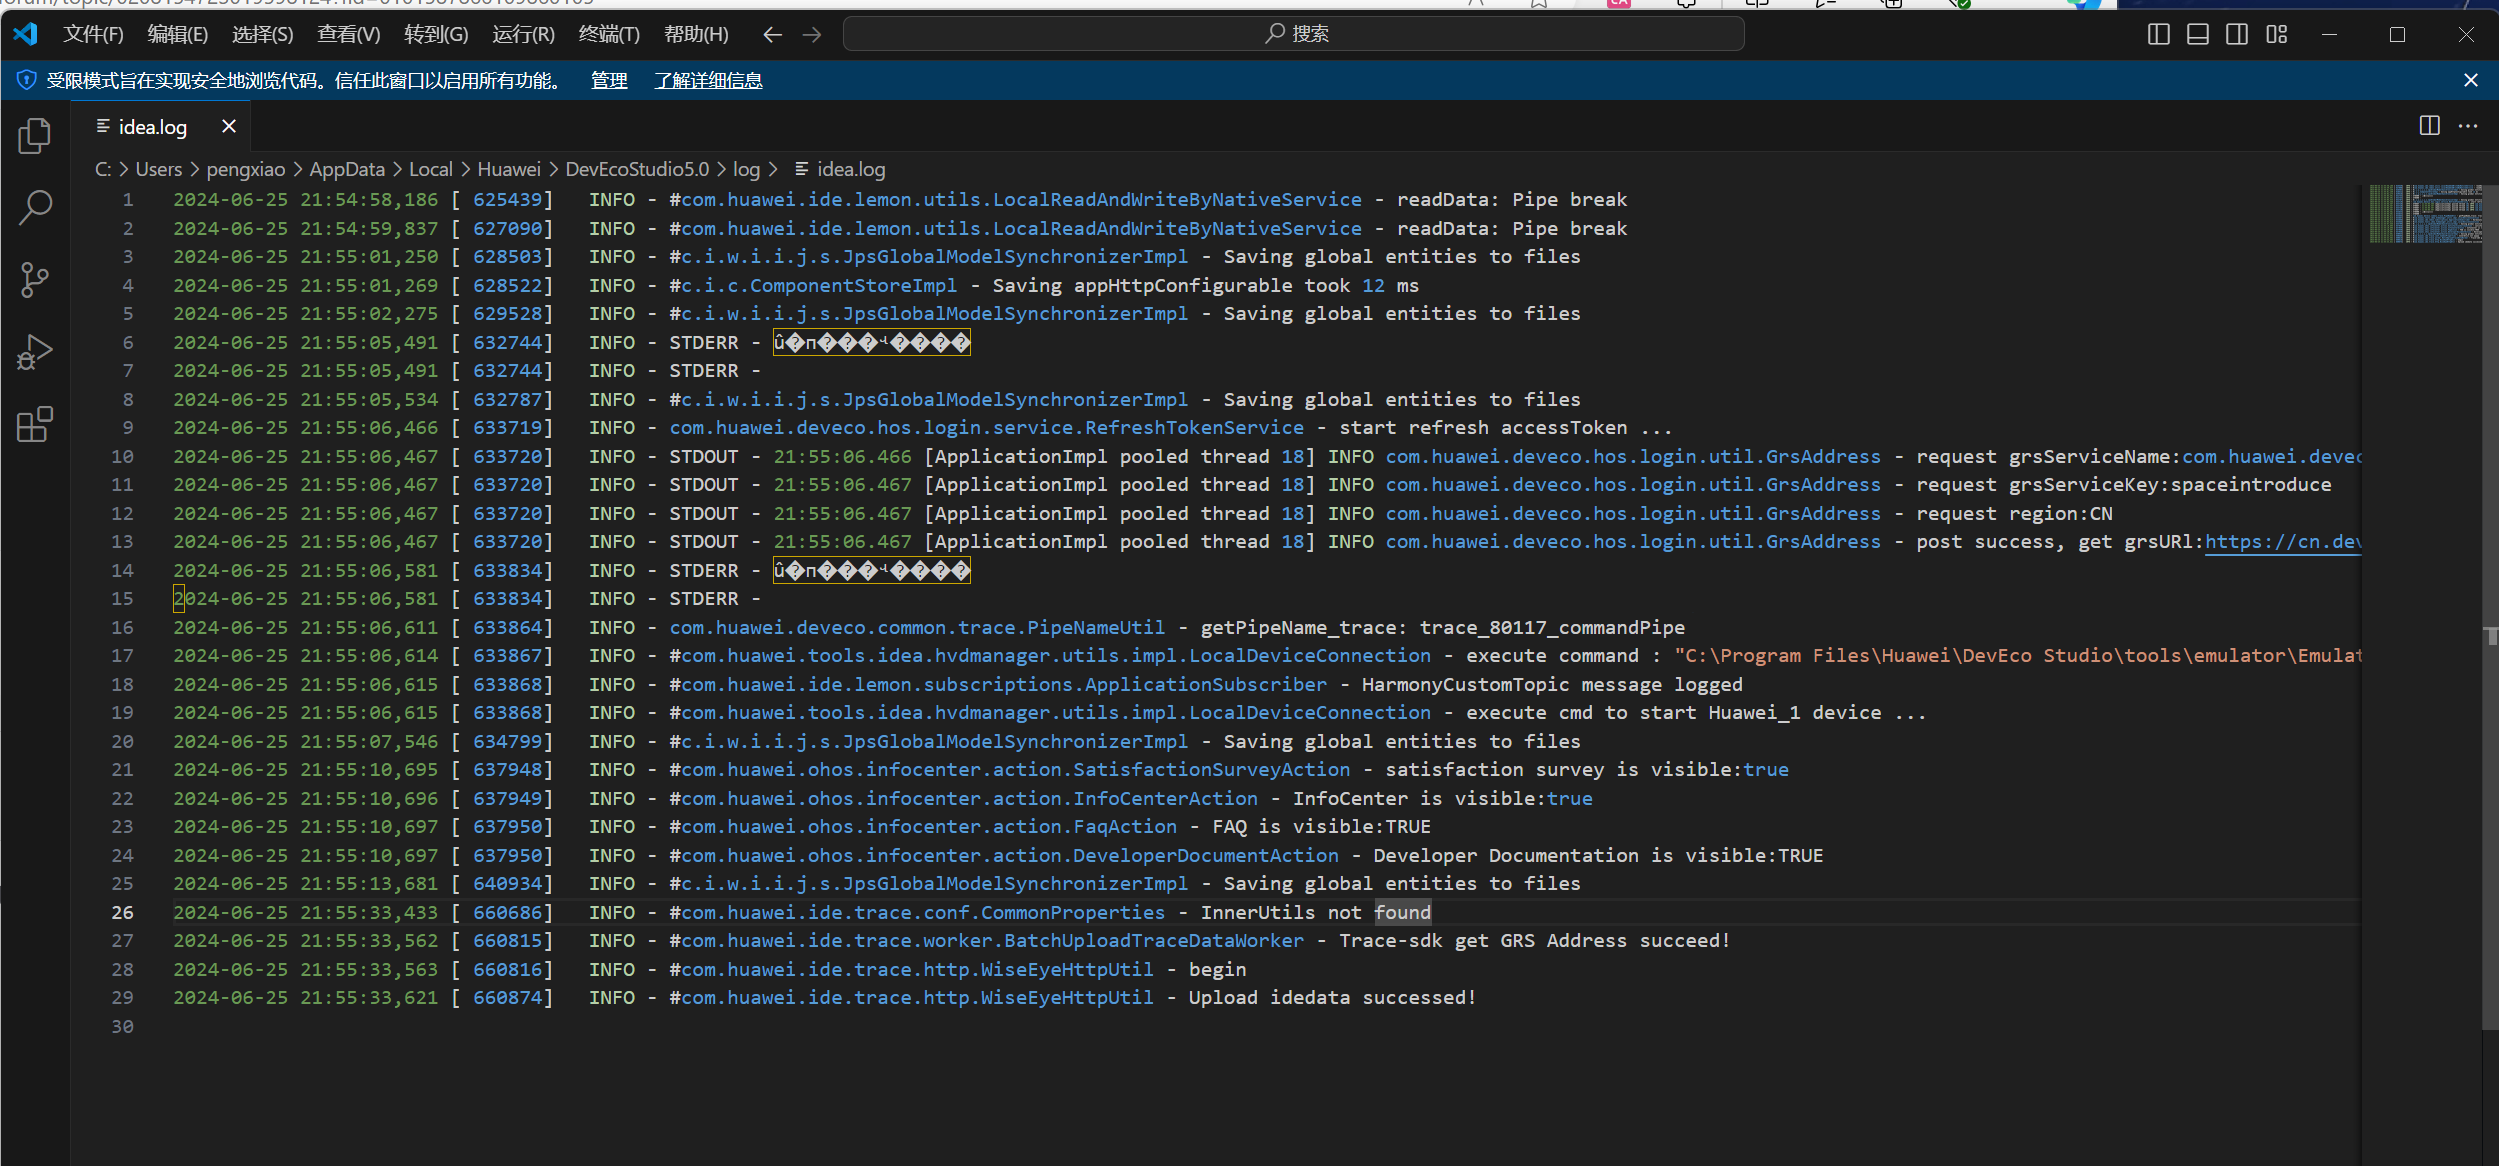Go back with the left arrow
Viewport: 2499px width, 1166px height.
772,35
